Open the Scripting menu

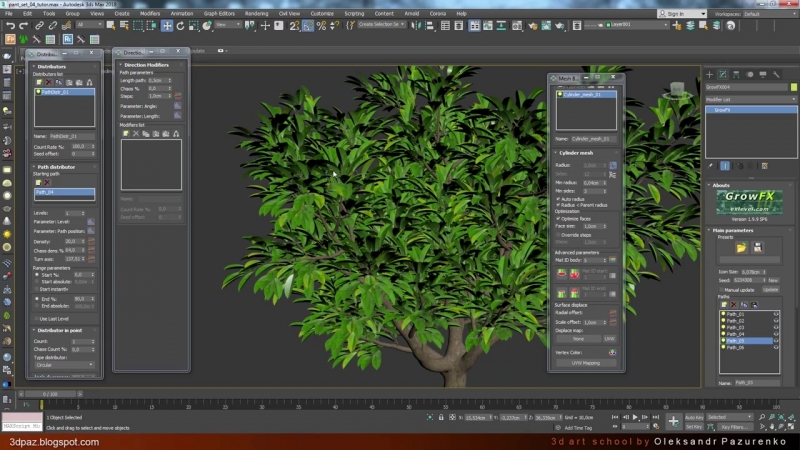(354, 14)
